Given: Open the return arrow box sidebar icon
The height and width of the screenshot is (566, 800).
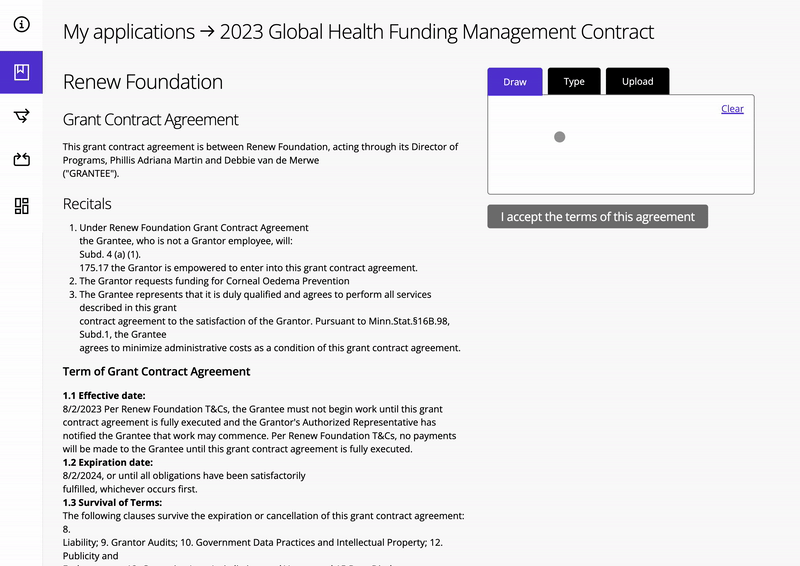Looking at the screenshot, I should coord(21,160).
